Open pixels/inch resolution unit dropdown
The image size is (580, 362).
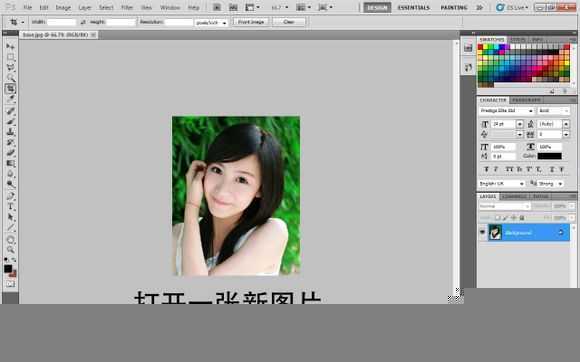211,23
